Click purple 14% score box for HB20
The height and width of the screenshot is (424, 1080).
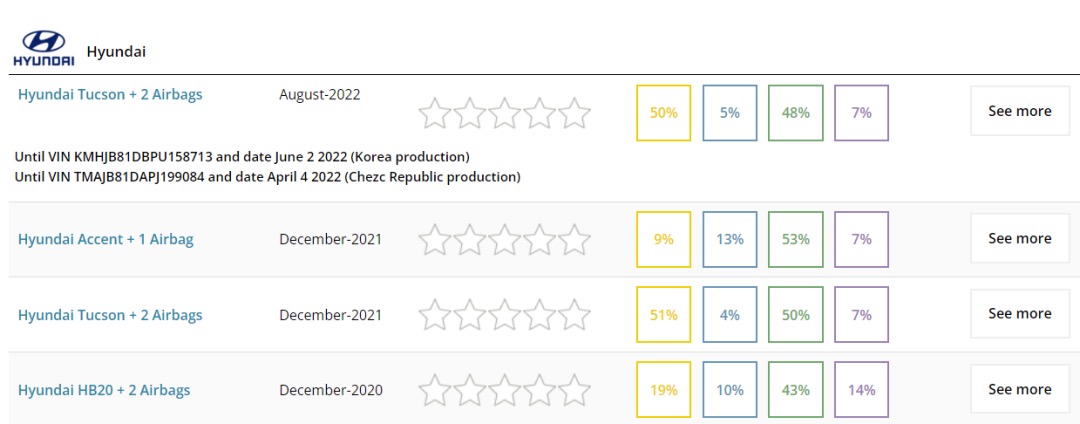[861, 390]
